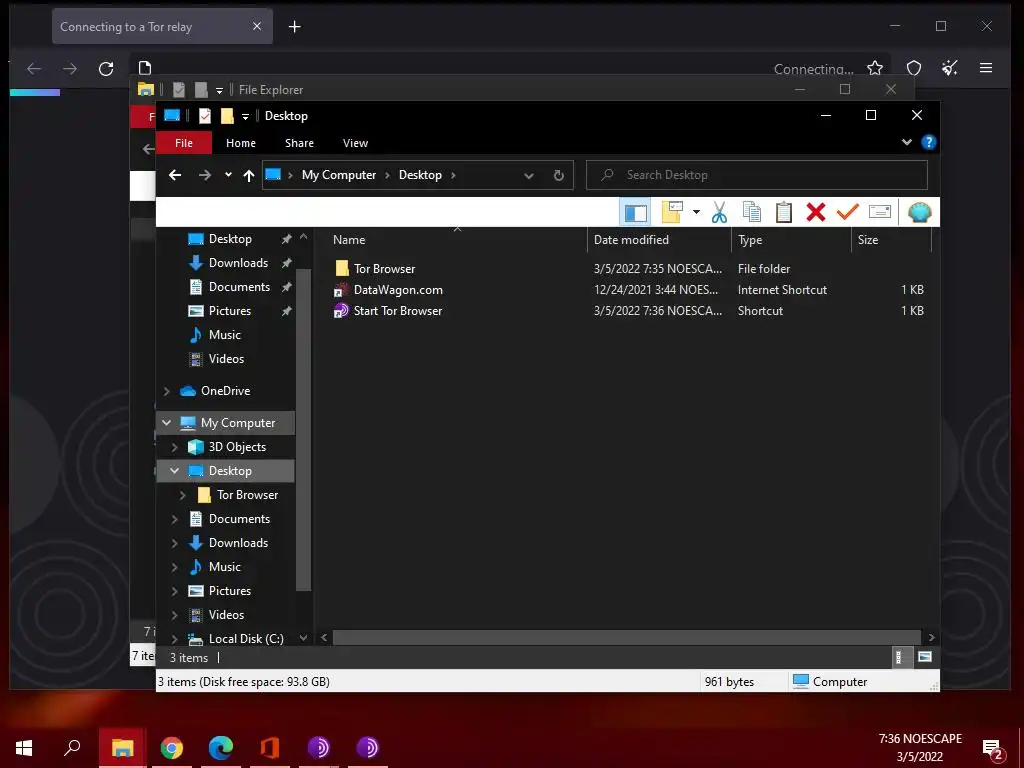Screen dimensions: 1024x768
Task: Click the Search Desktop field
Action: click(757, 175)
